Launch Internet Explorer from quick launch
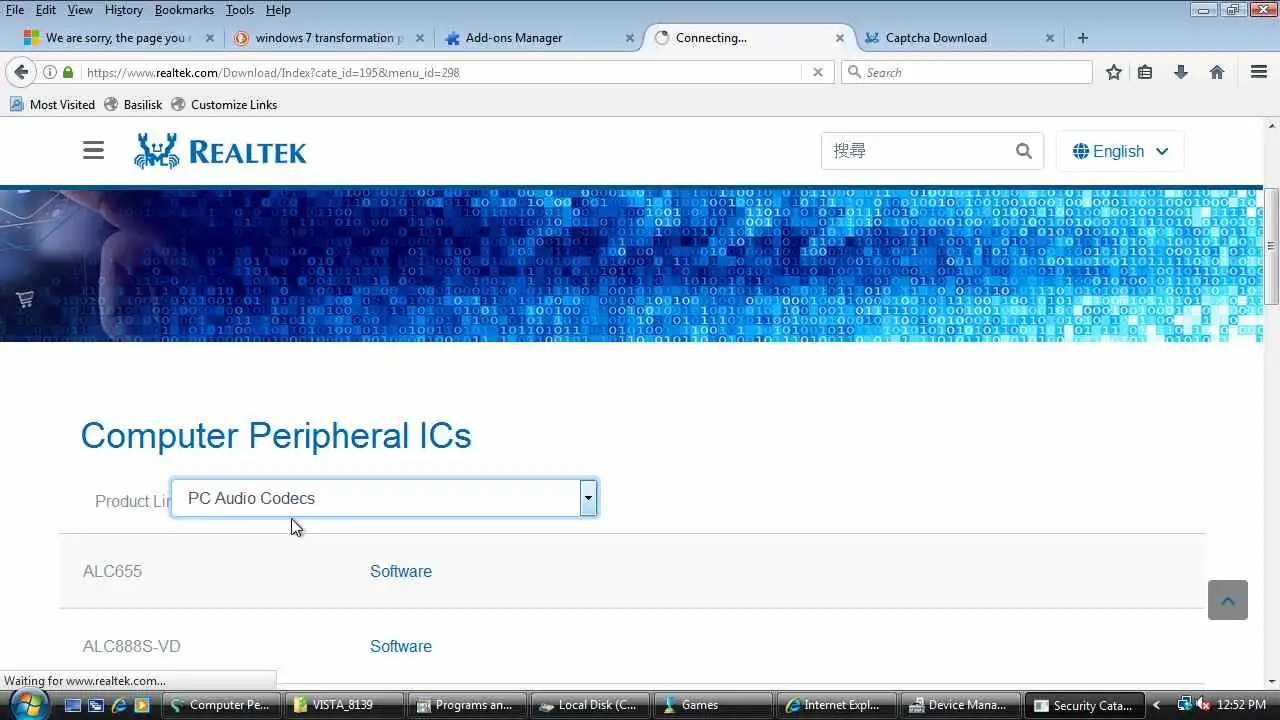 pos(119,705)
